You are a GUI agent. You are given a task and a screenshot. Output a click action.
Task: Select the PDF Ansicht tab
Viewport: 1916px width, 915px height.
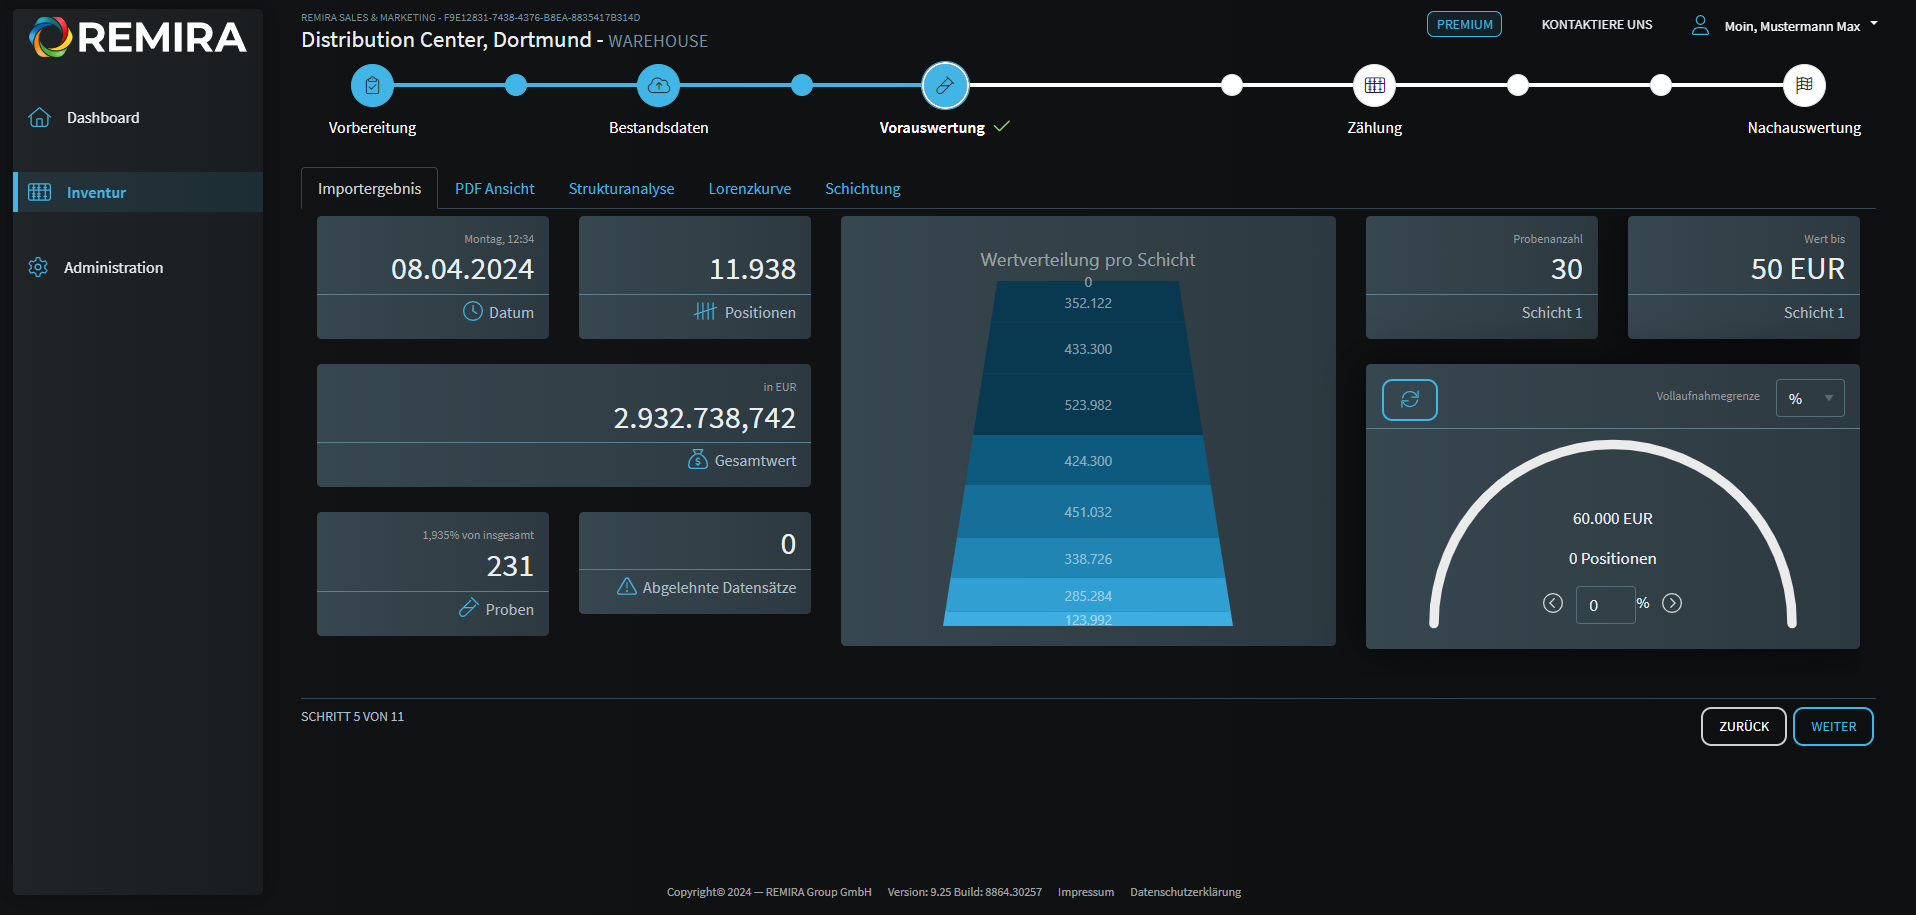pos(494,189)
